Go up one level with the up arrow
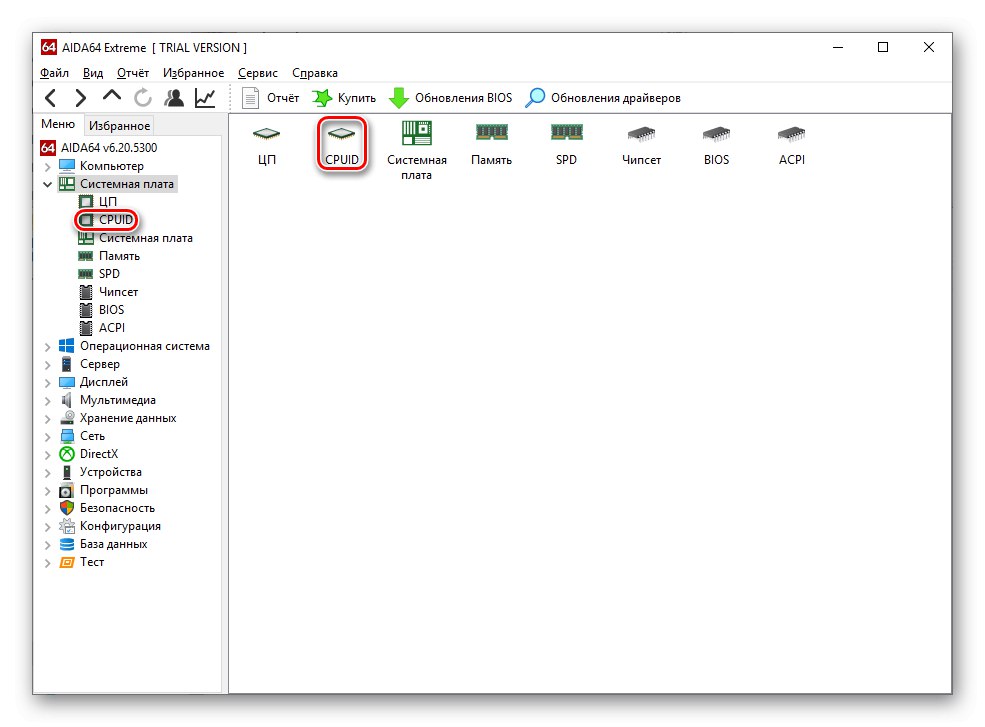 coord(112,96)
